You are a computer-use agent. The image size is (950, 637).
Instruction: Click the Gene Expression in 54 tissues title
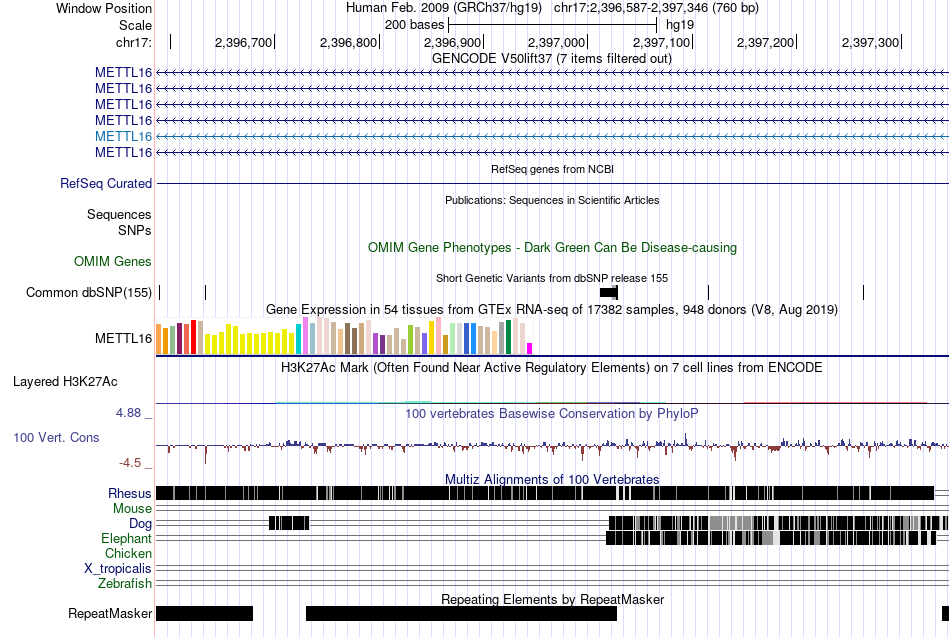tap(552, 310)
